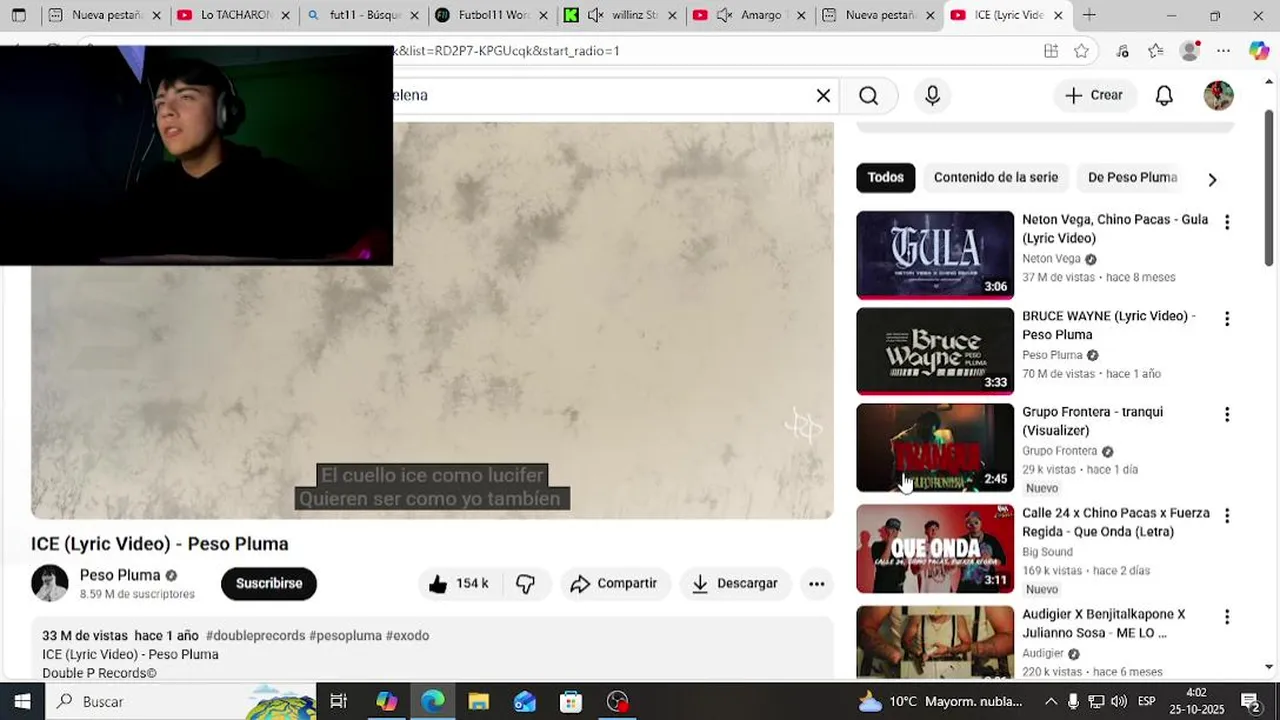Open Outlook from the taskbar
1280x720 pixels.
pos(525,702)
